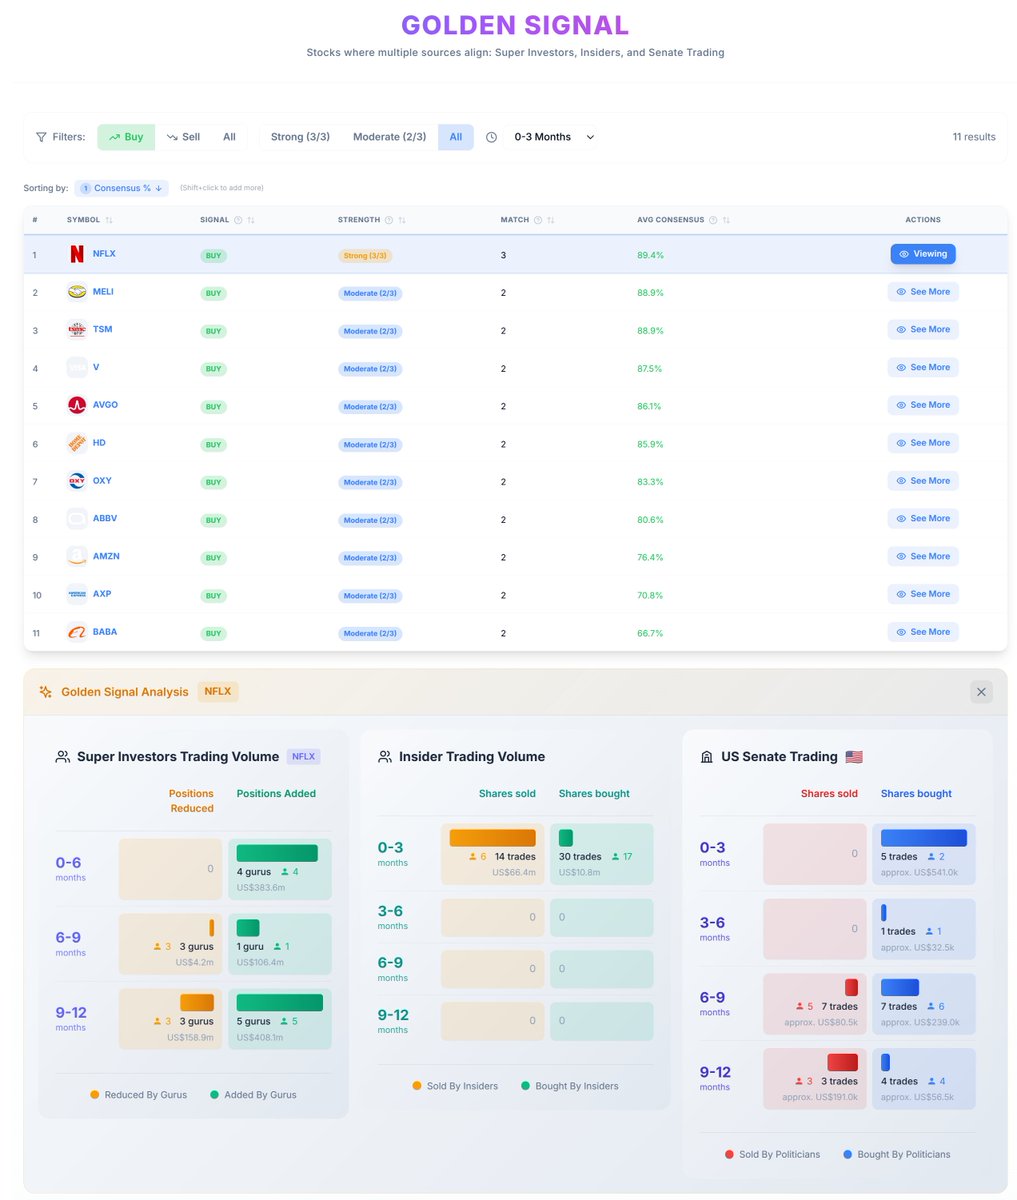Filter by Moderate (2/3) strength
The width and height of the screenshot is (1017, 1200).
tap(389, 137)
